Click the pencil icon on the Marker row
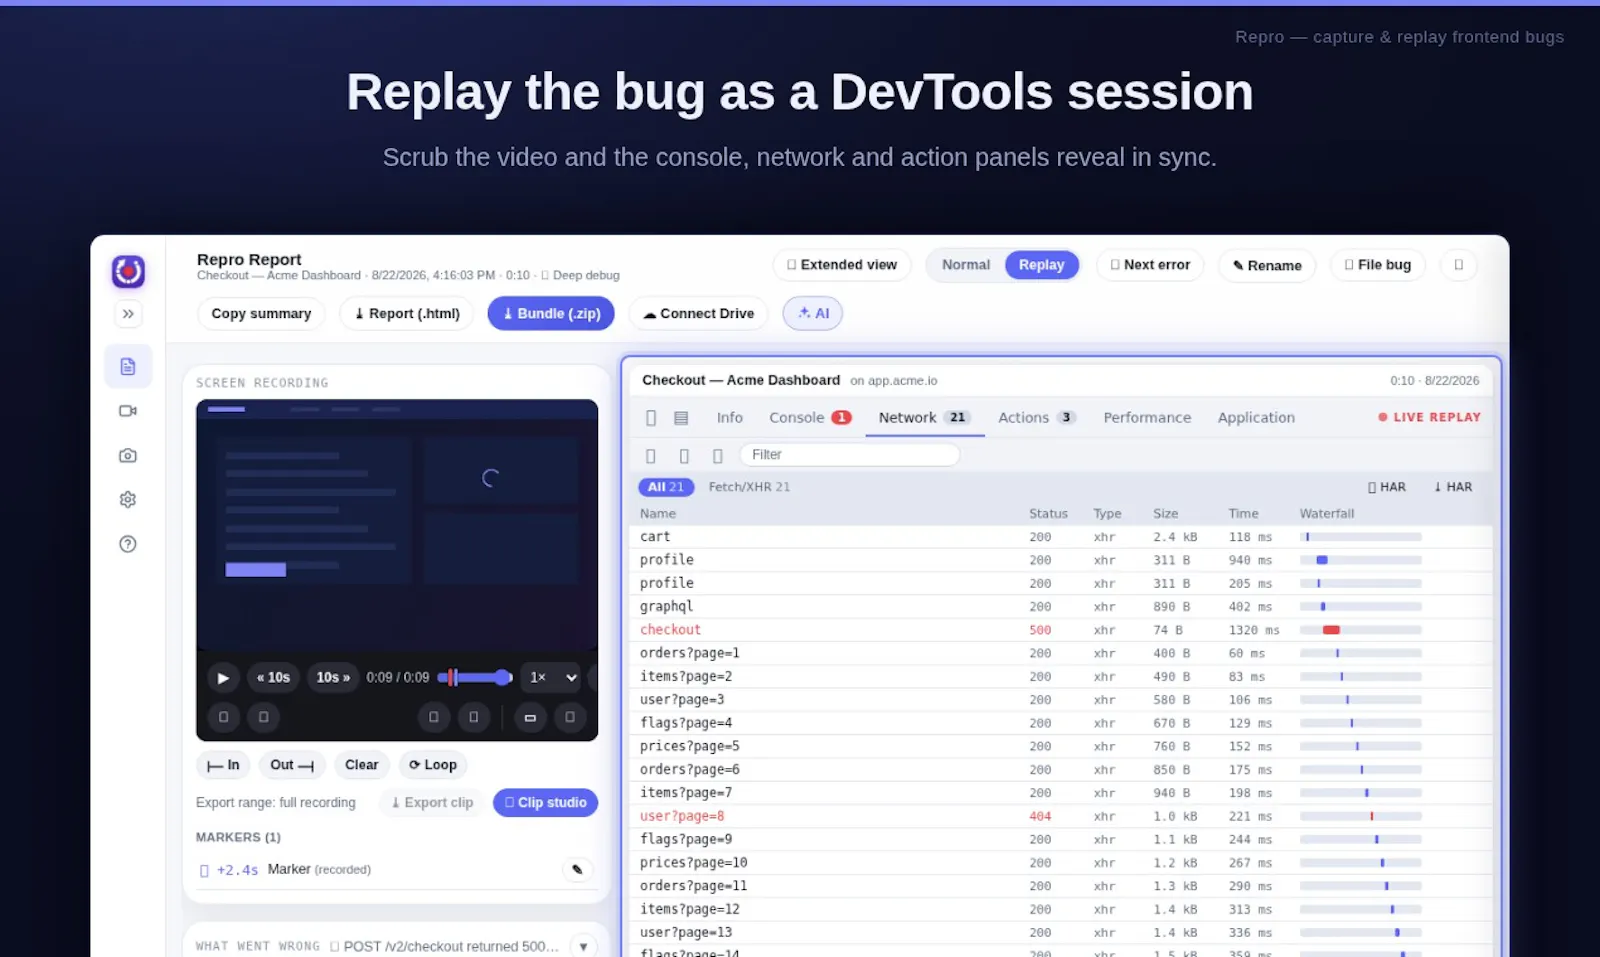The image size is (1600, 957). point(577,869)
